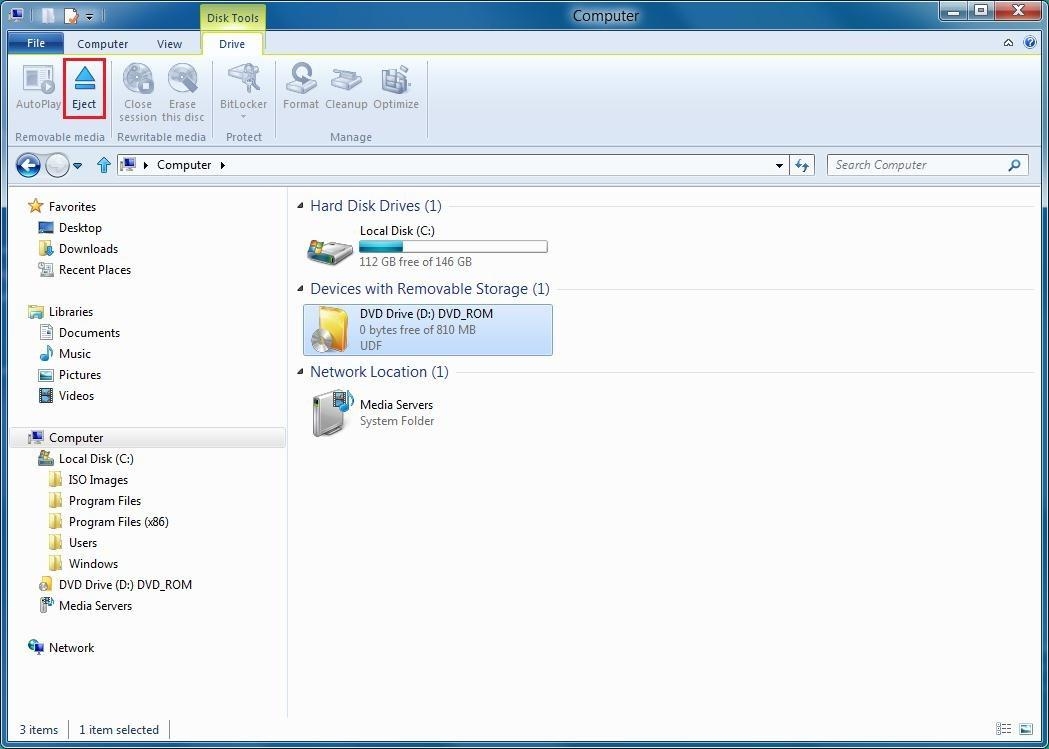Open the recent locations dropdown arrow
Viewport: 1049px width, 749px height.
tap(78, 166)
